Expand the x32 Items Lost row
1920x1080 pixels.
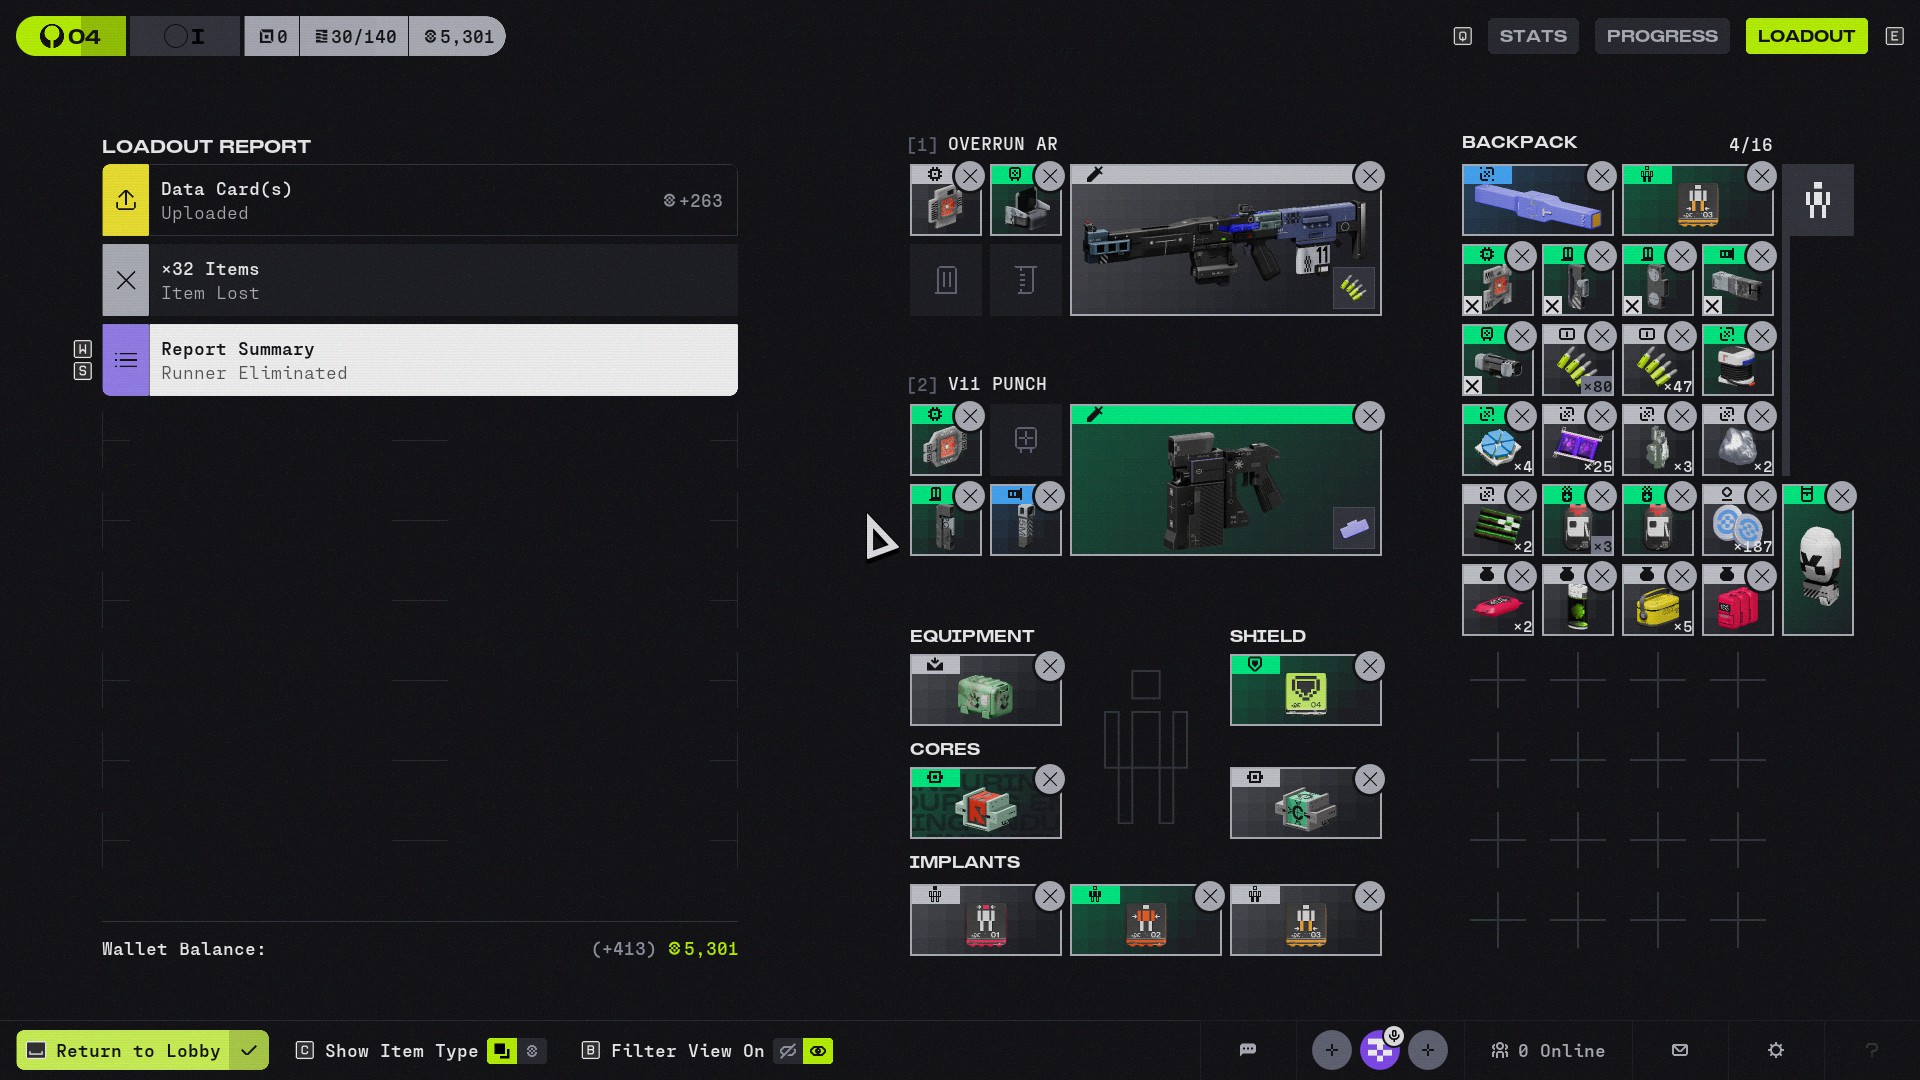pos(420,280)
